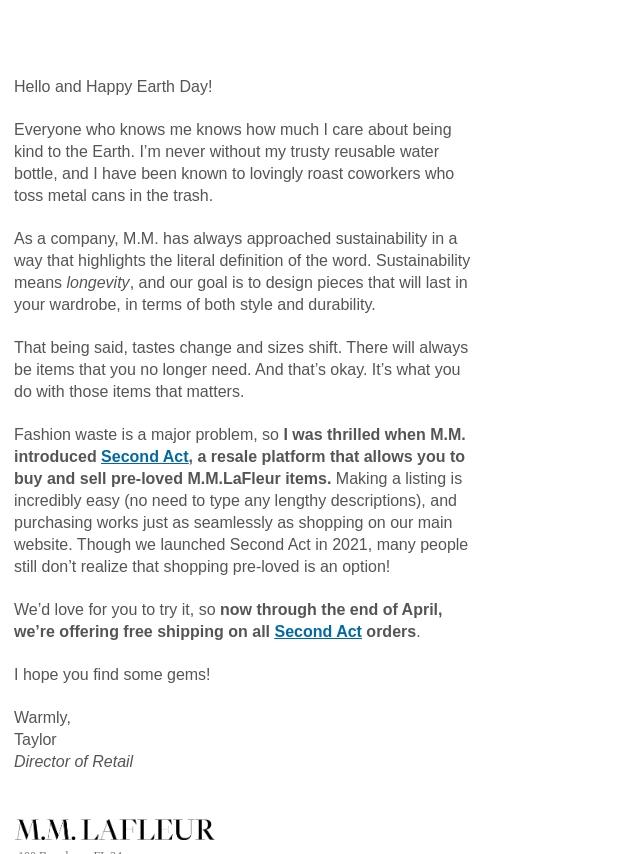This screenshot has width=640, height=854.
Task: Click the M.M.LaFleur logo
Action: tap(115, 829)
